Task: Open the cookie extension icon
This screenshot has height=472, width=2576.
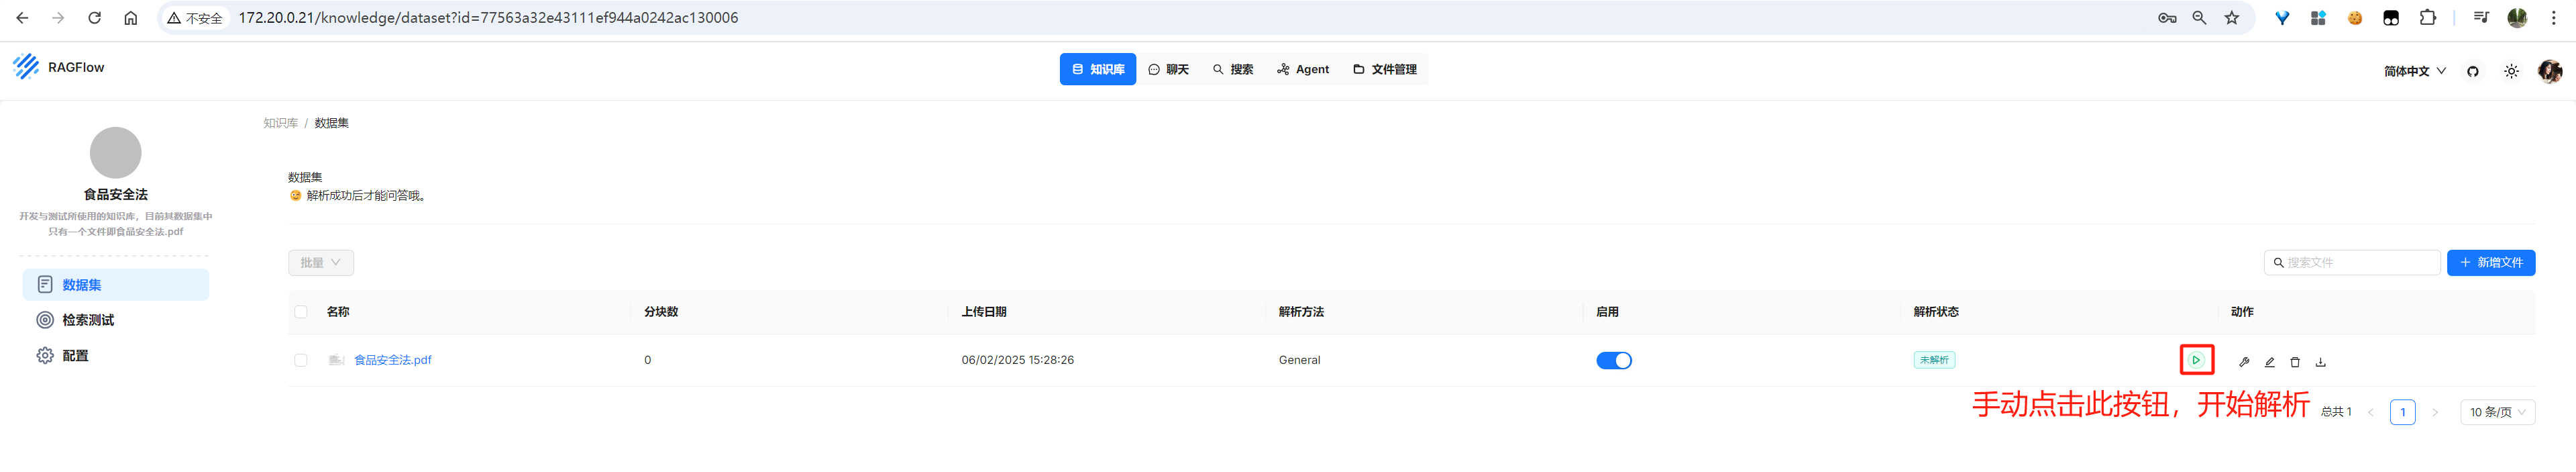Action: point(2355,18)
